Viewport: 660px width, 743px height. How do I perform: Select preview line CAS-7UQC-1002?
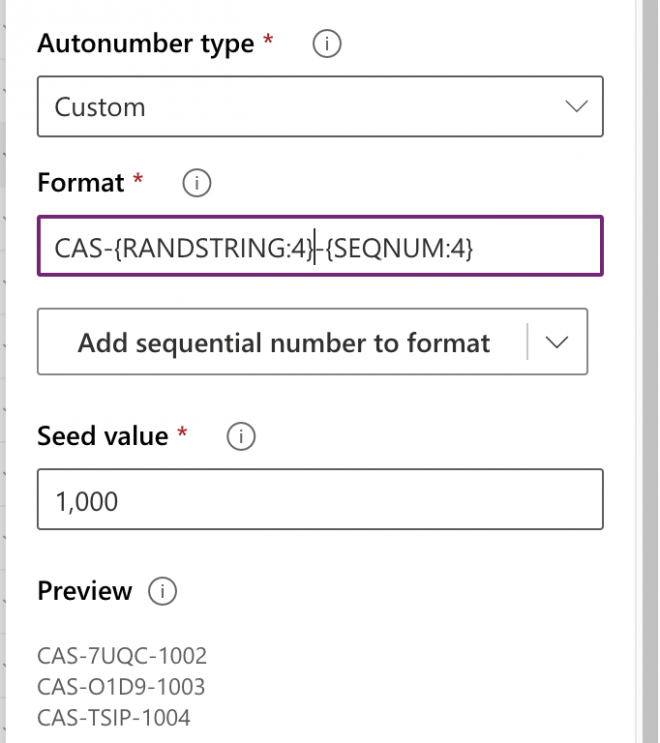(x=122, y=656)
